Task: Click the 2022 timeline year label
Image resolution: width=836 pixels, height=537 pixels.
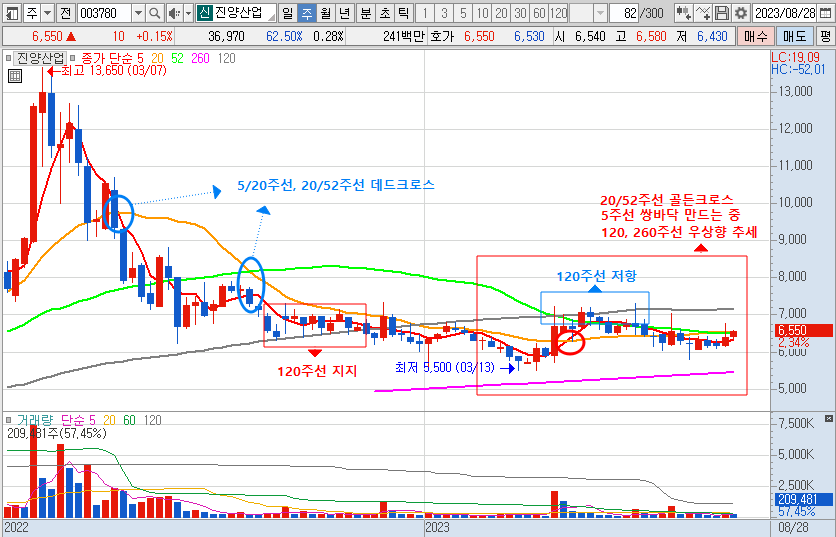Action: point(16,527)
